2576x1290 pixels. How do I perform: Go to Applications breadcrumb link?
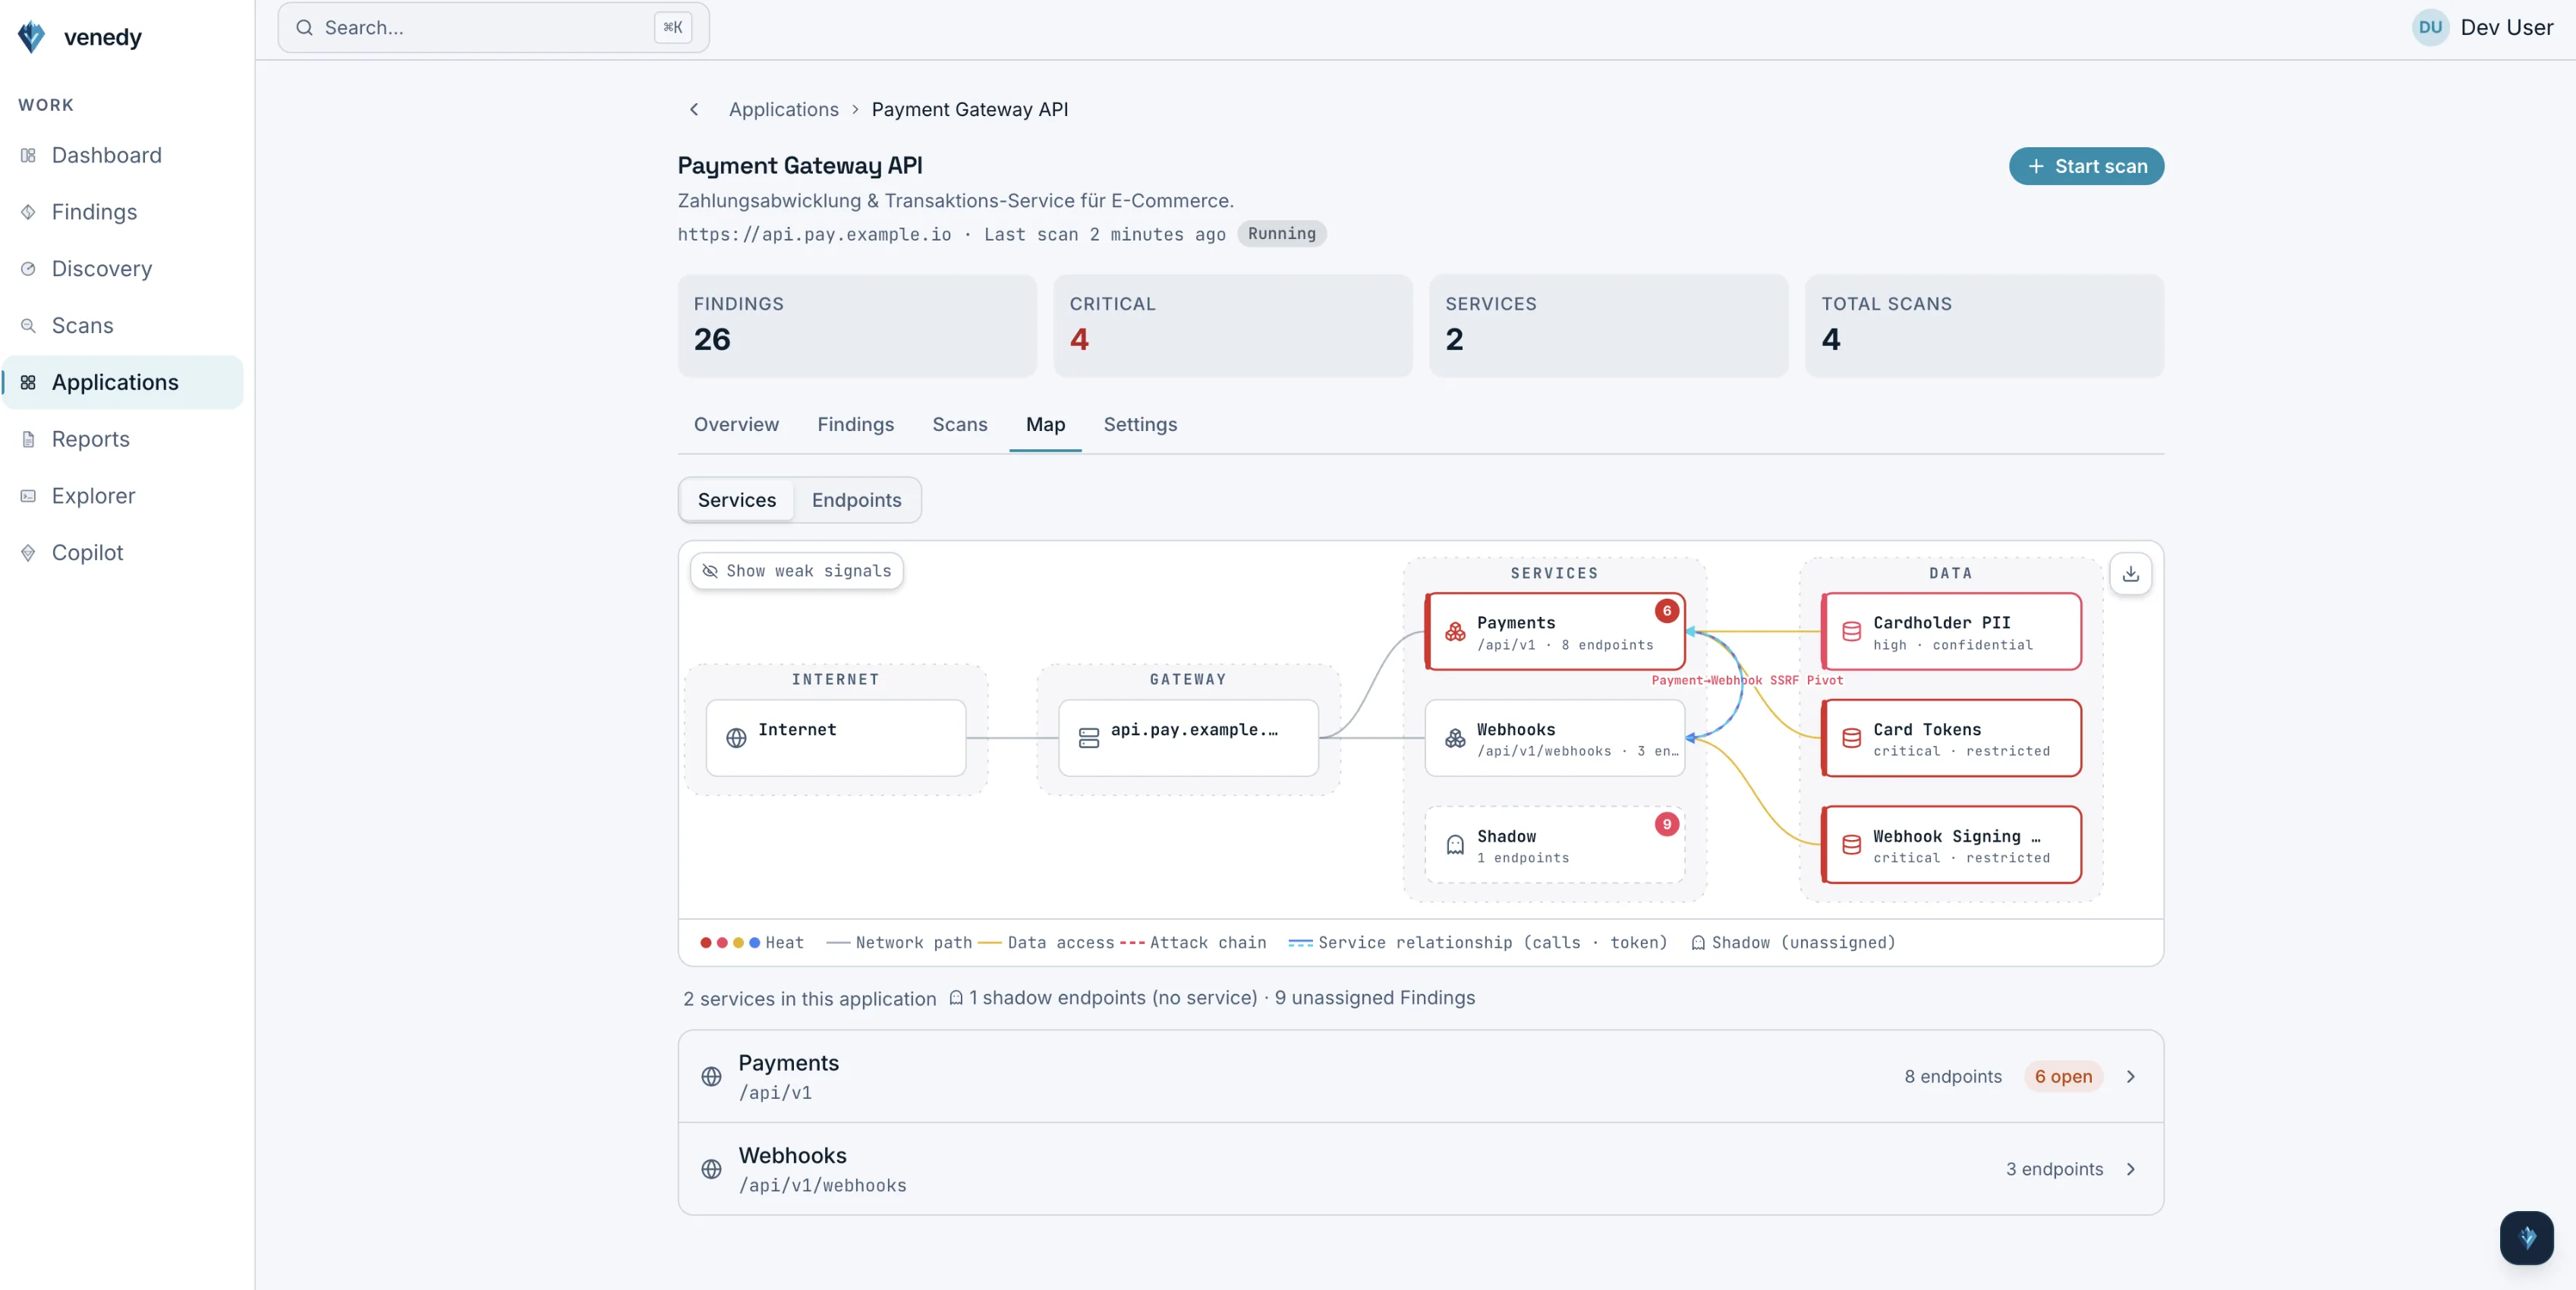pos(783,109)
